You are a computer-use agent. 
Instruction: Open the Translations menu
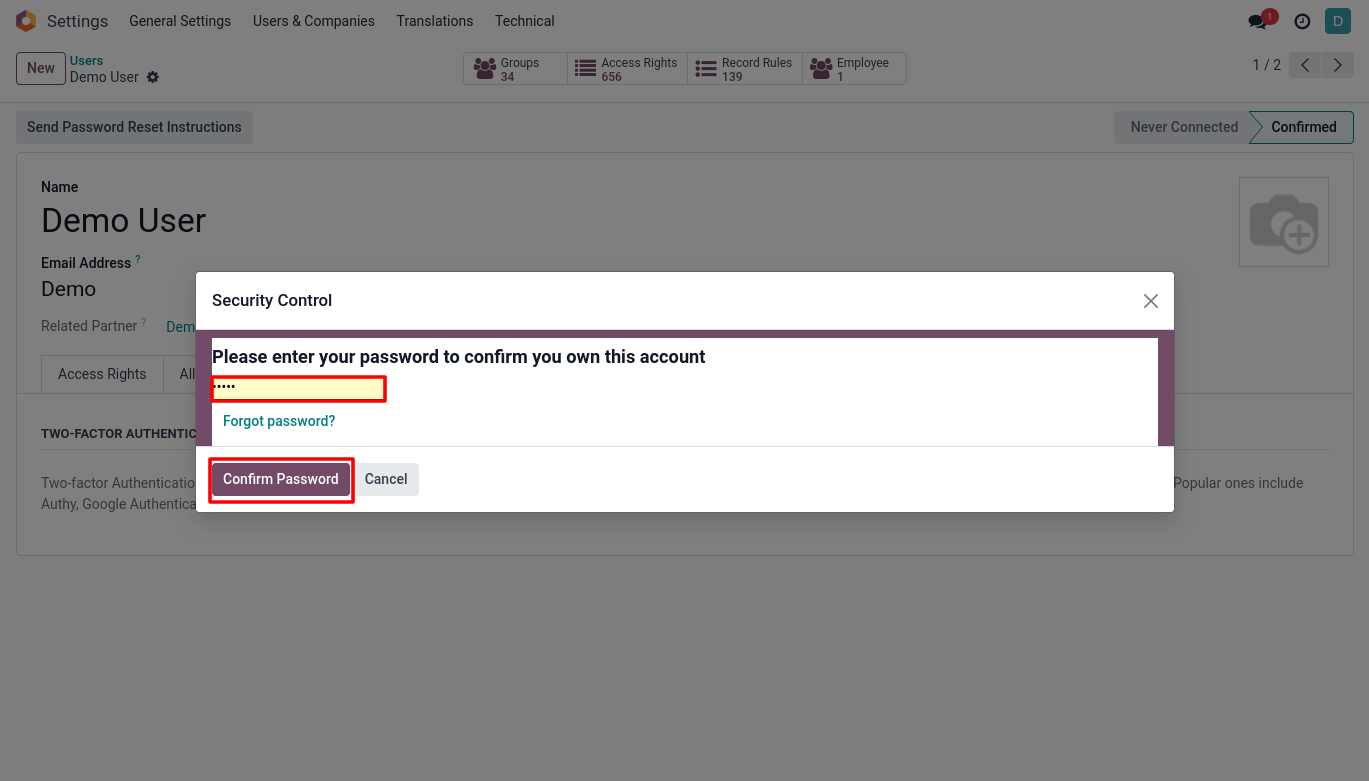pyautogui.click(x=435, y=21)
